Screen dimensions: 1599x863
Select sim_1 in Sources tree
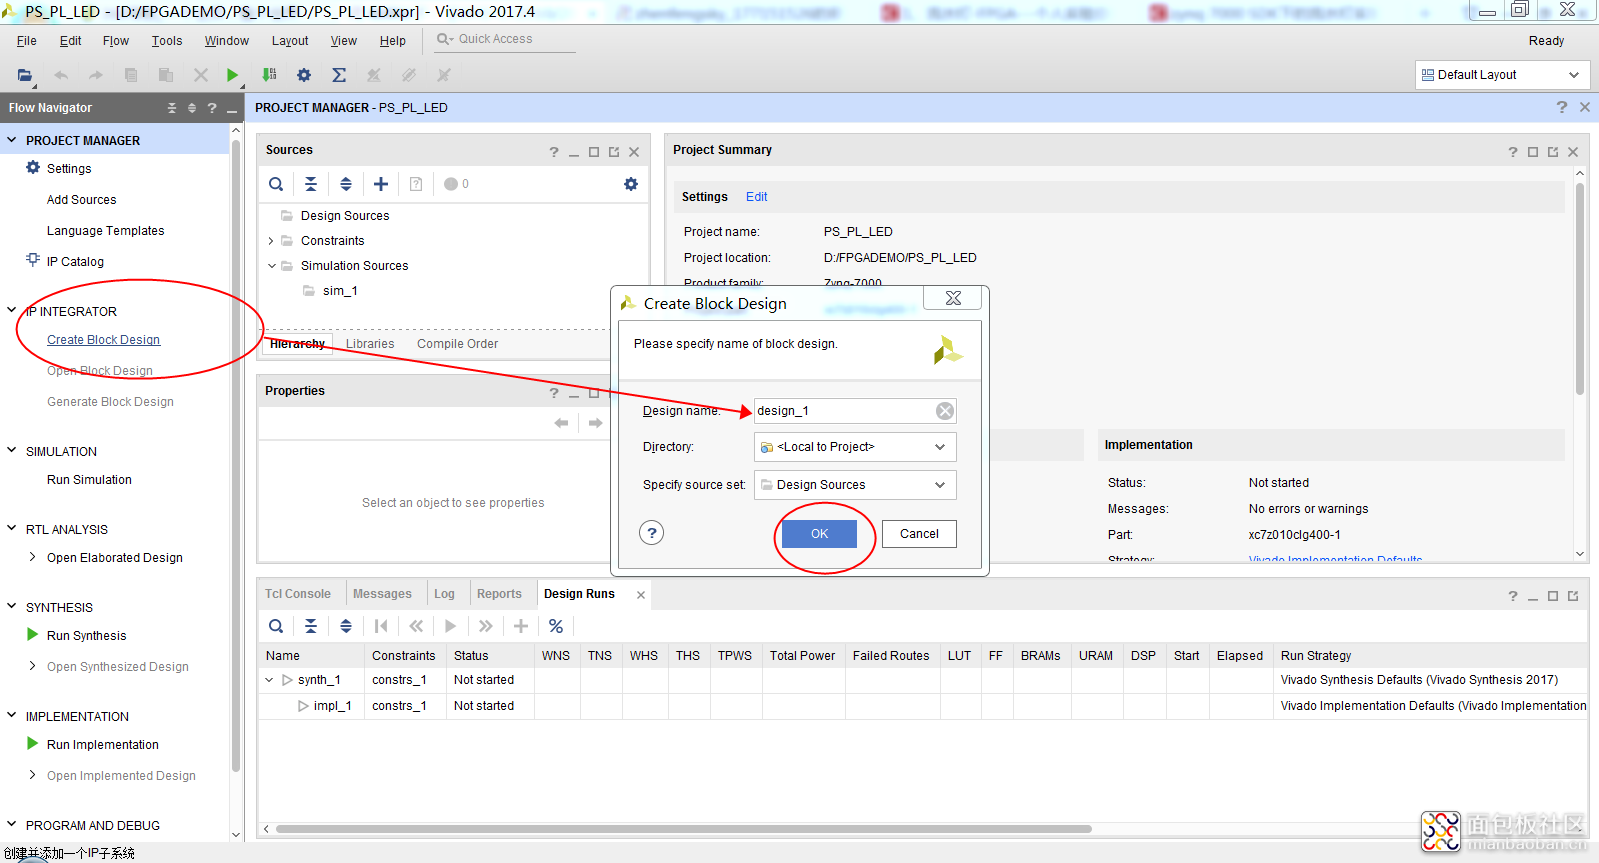click(340, 291)
